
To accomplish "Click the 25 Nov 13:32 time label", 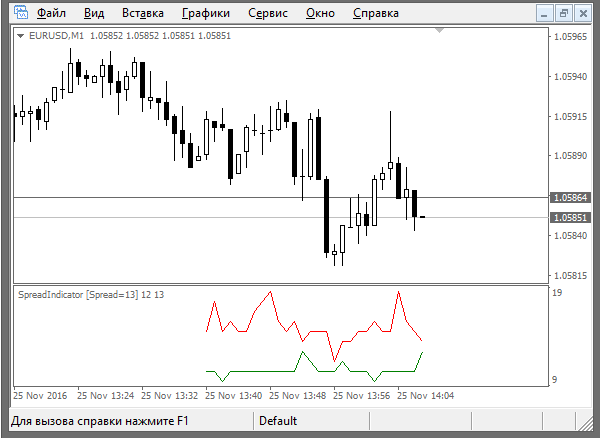I will tap(170, 396).
